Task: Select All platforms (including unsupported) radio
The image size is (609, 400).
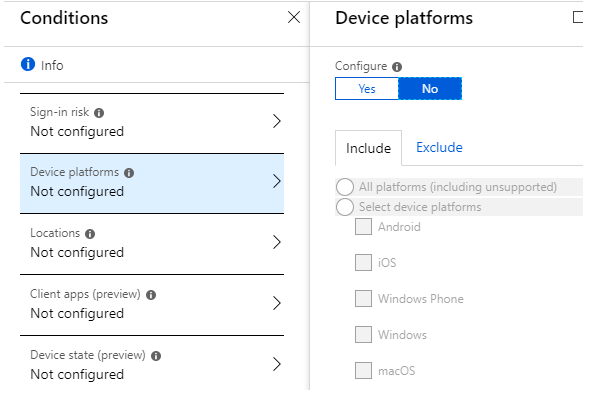Action: click(345, 187)
